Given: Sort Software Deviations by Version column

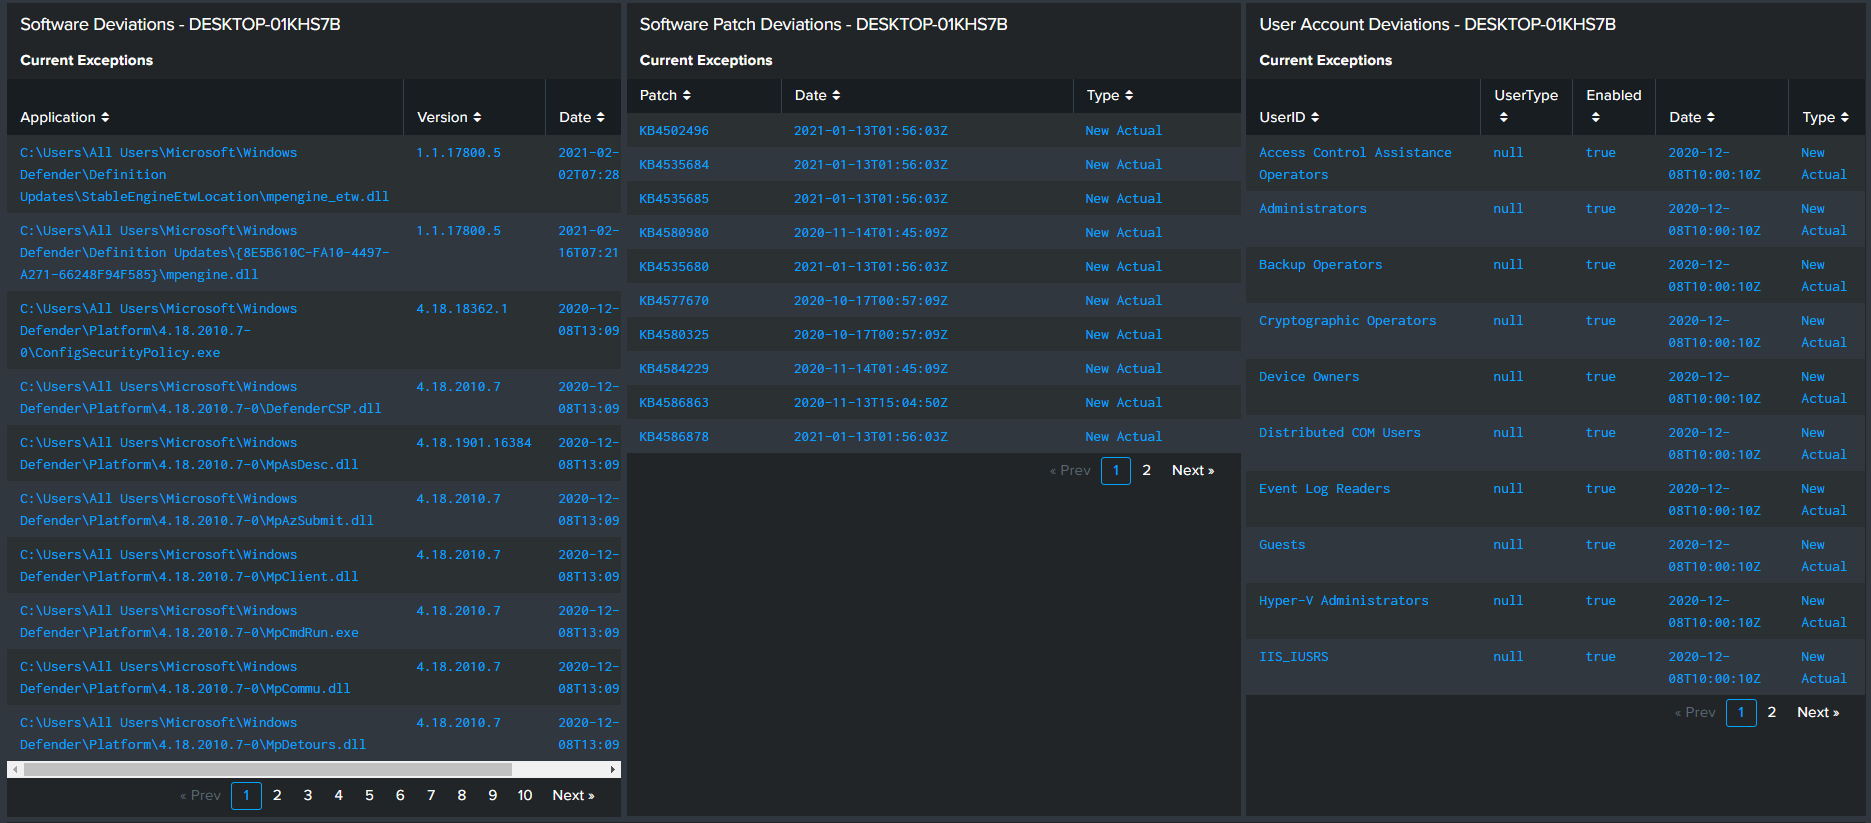Looking at the screenshot, I should (x=449, y=117).
